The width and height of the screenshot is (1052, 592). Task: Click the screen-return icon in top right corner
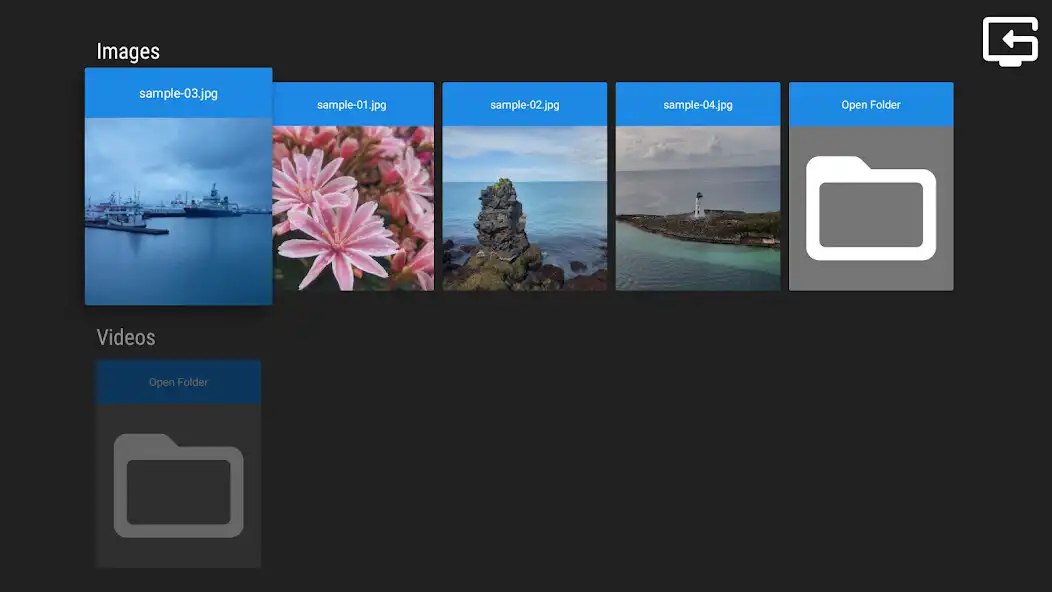click(1009, 42)
